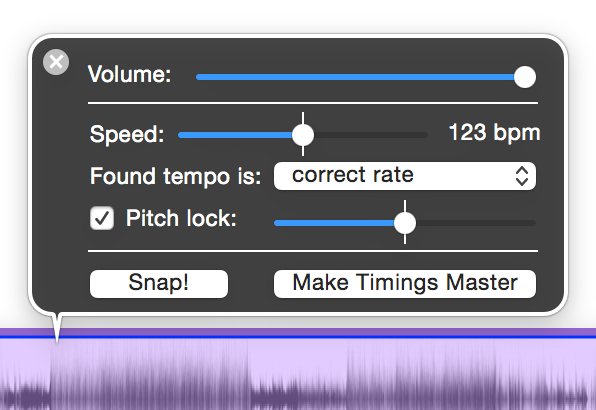Image resolution: width=596 pixels, height=410 pixels.
Task: Click the purple audio waveform
Action: tap(298, 374)
